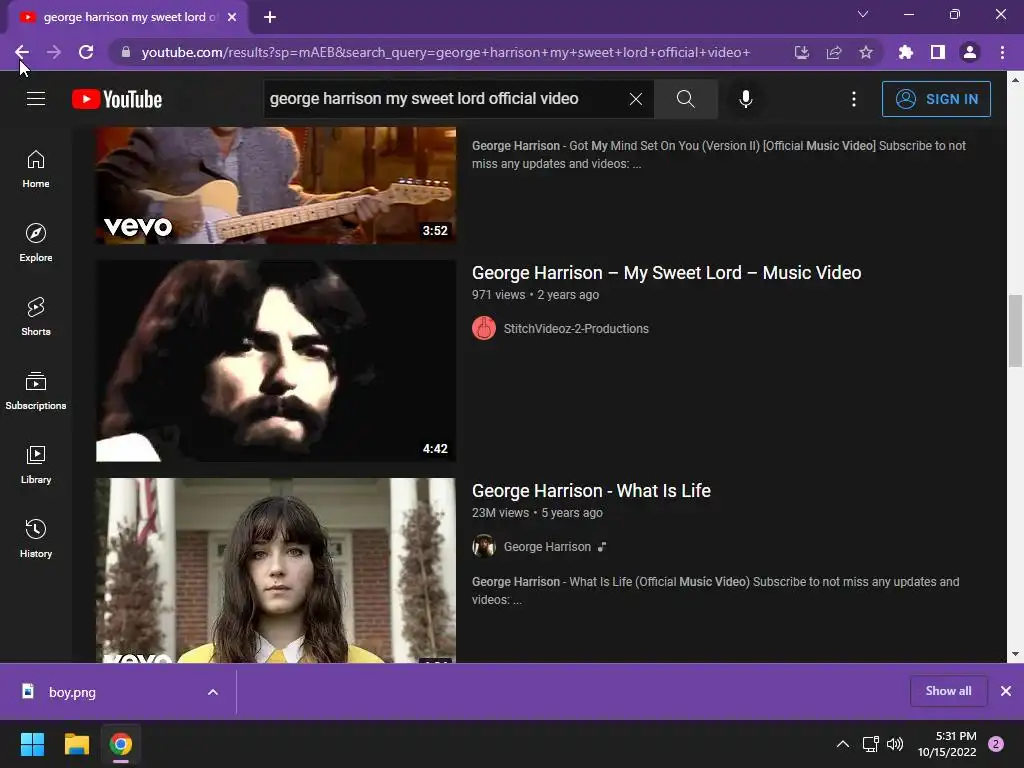Open notification badge in tray
The width and height of the screenshot is (1024, 768).
[x=996, y=744]
